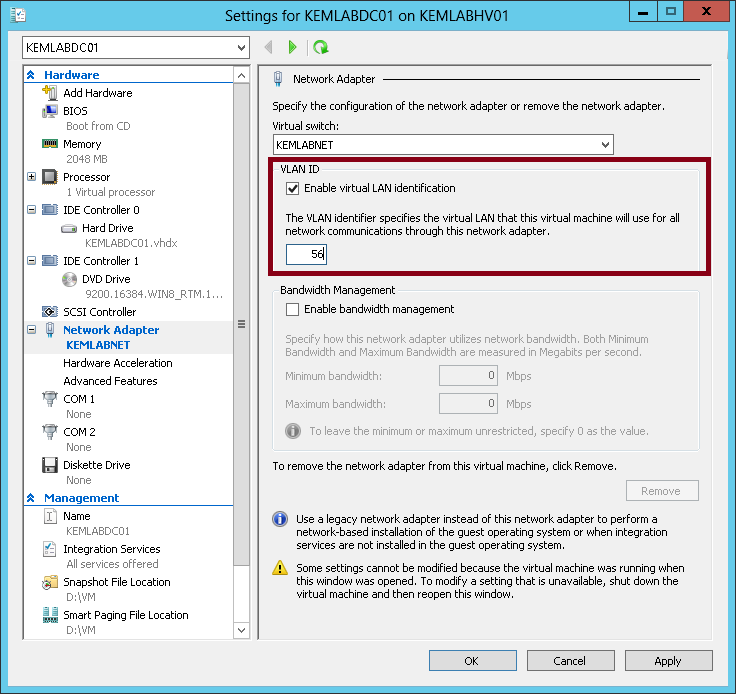Click the Network Adapter header icon
This screenshot has width=736, height=694.
[278, 79]
